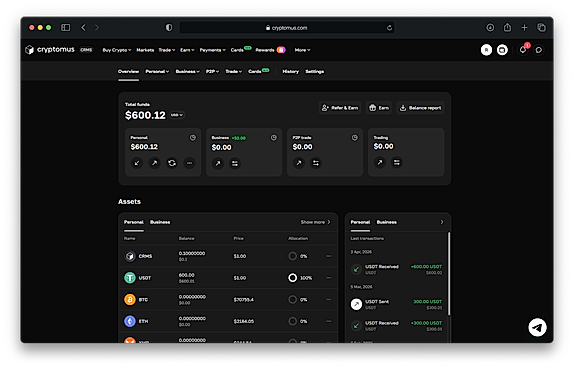This screenshot has height=368, width=574.
Task: Open the History tab
Action: (x=290, y=71)
